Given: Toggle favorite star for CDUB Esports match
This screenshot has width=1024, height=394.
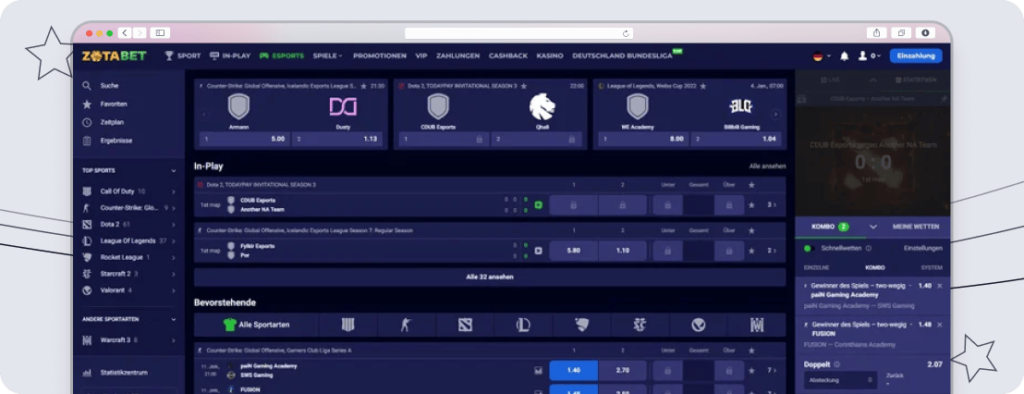Looking at the screenshot, I should tap(752, 205).
